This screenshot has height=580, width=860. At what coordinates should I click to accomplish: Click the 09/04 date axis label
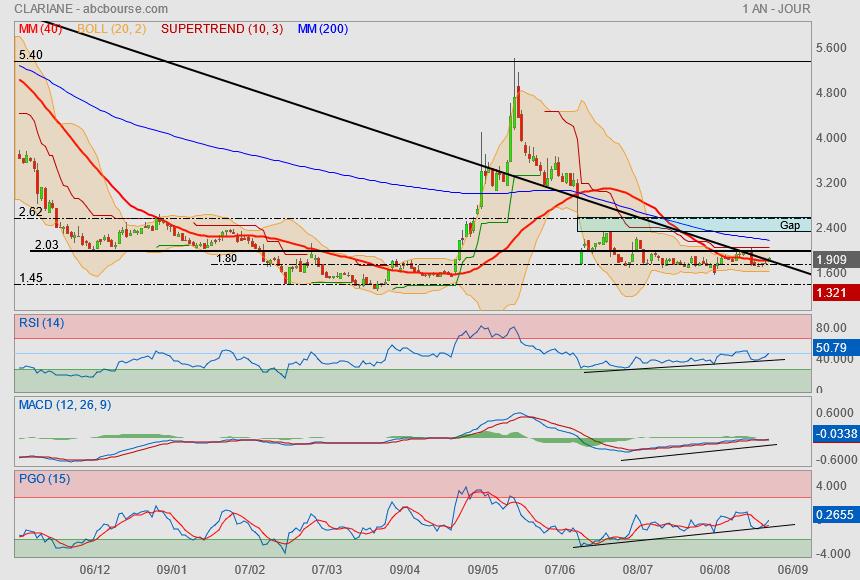(x=405, y=570)
